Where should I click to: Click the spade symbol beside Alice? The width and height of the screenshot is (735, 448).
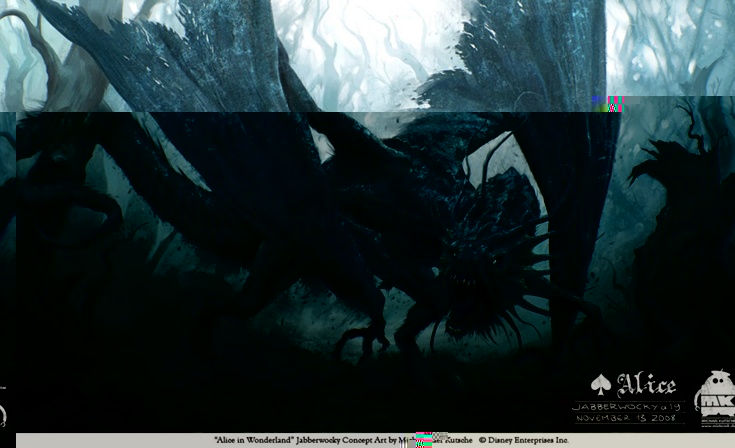click(600, 385)
